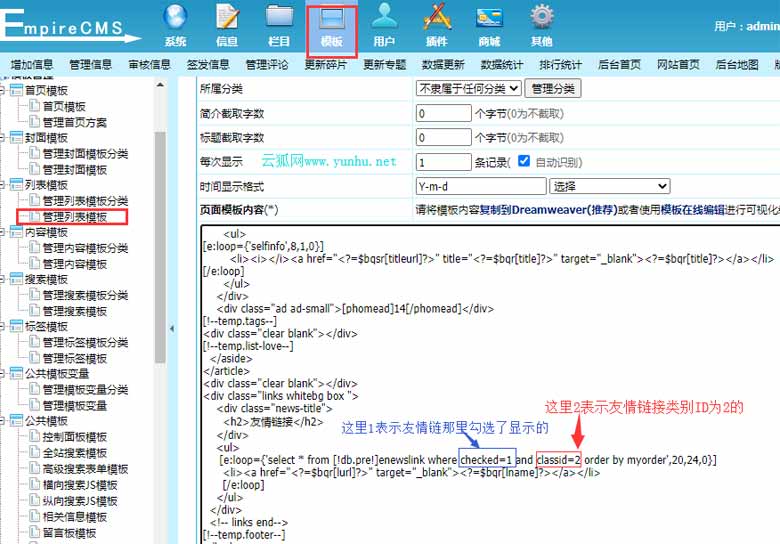Click the sidebar vertical scrollbar thumb
The height and width of the screenshot is (544, 780).
point(160,248)
